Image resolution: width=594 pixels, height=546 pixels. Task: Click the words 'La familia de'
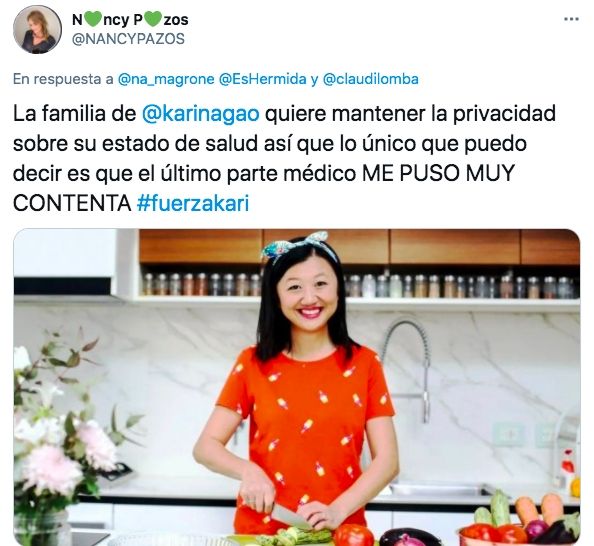(75, 114)
